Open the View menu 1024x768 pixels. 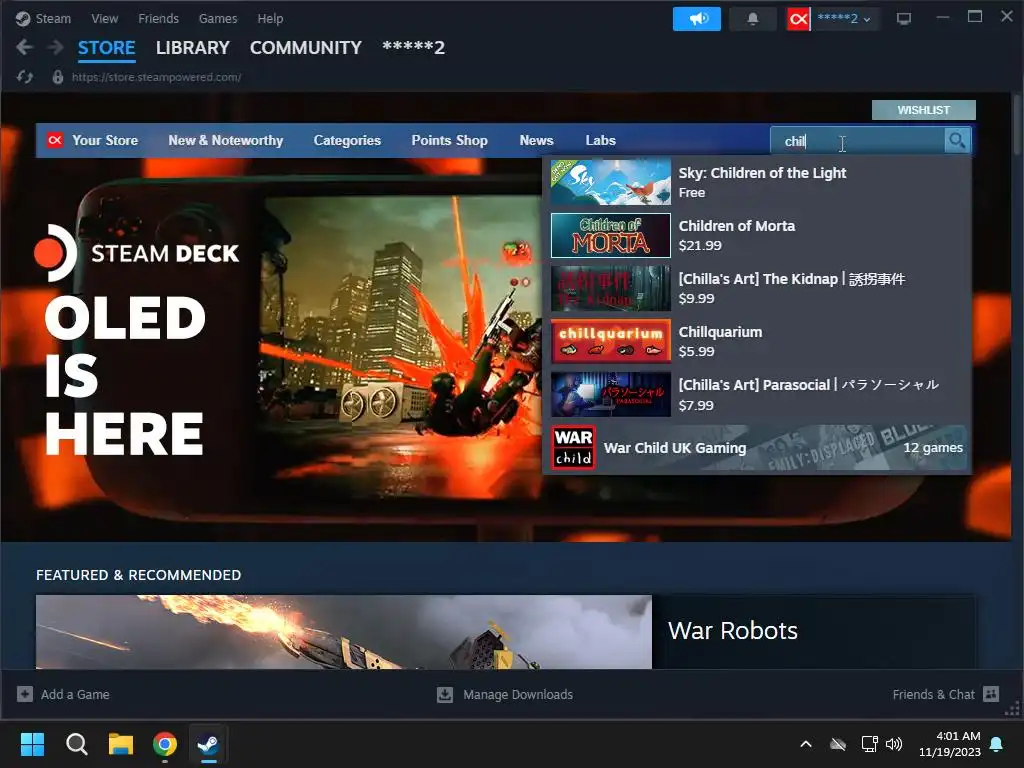[104, 18]
